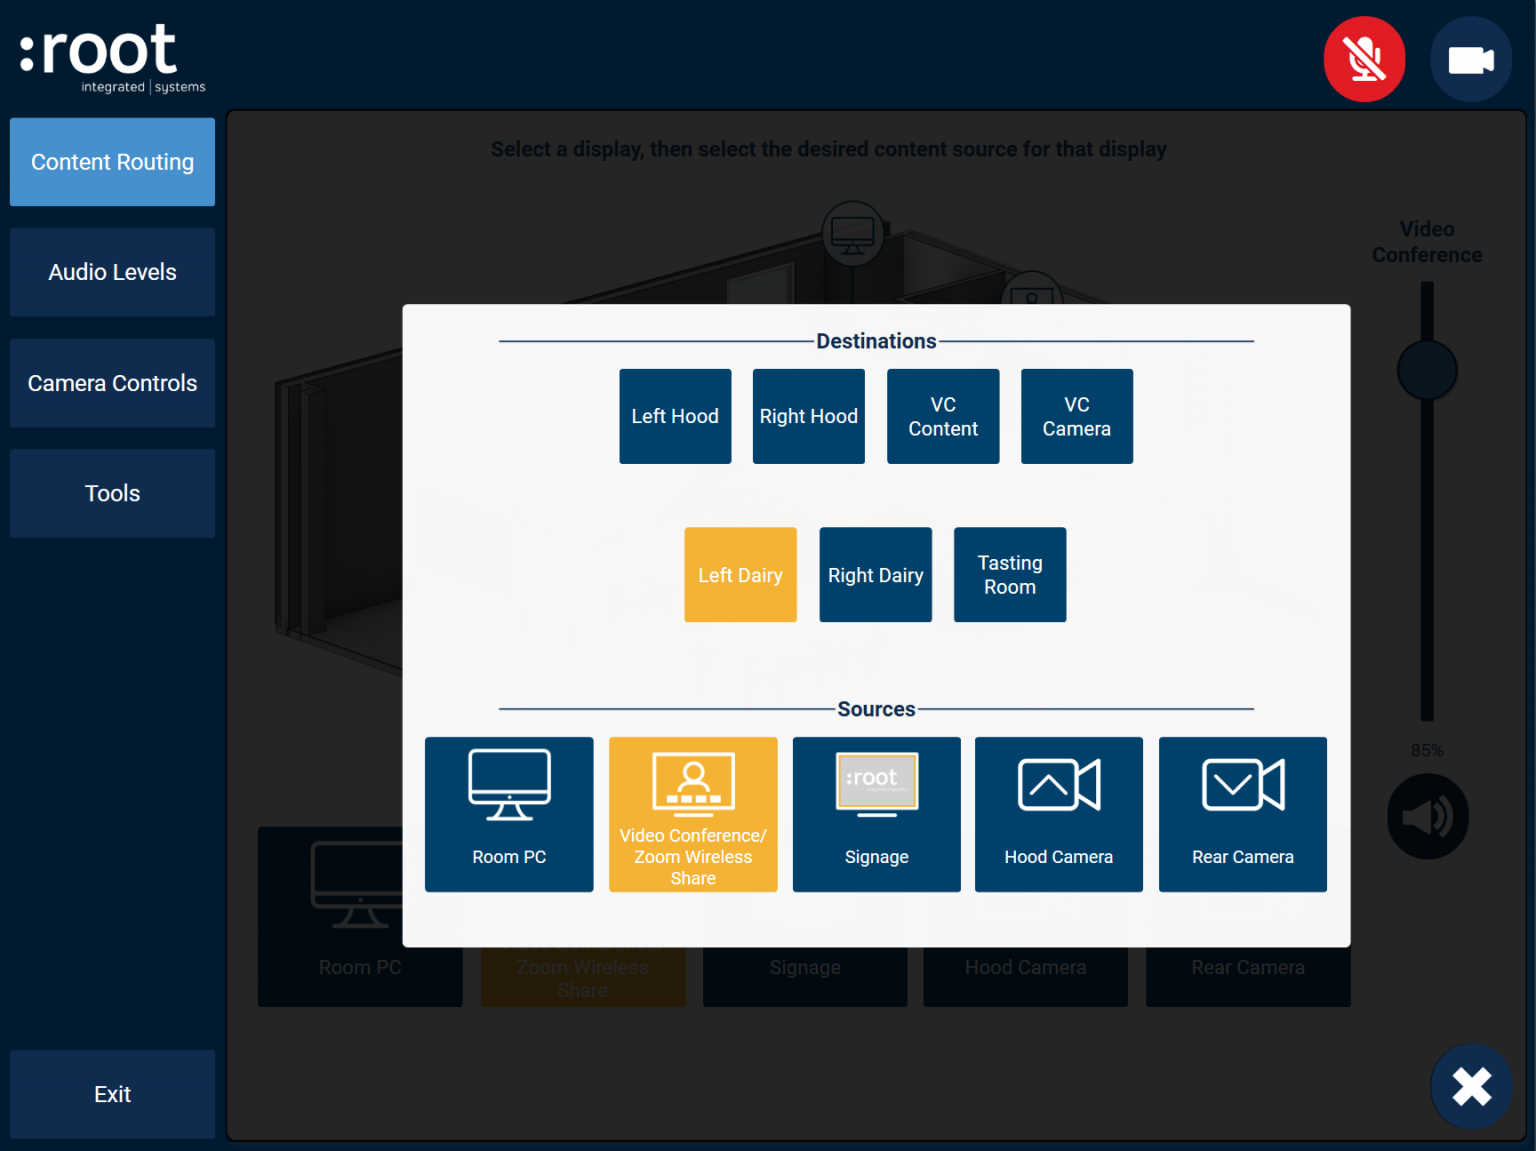The image size is (1536, 1151).
Task: Switch to Audio Levels section
Action: pyautogui.click(x=112, y=272)
